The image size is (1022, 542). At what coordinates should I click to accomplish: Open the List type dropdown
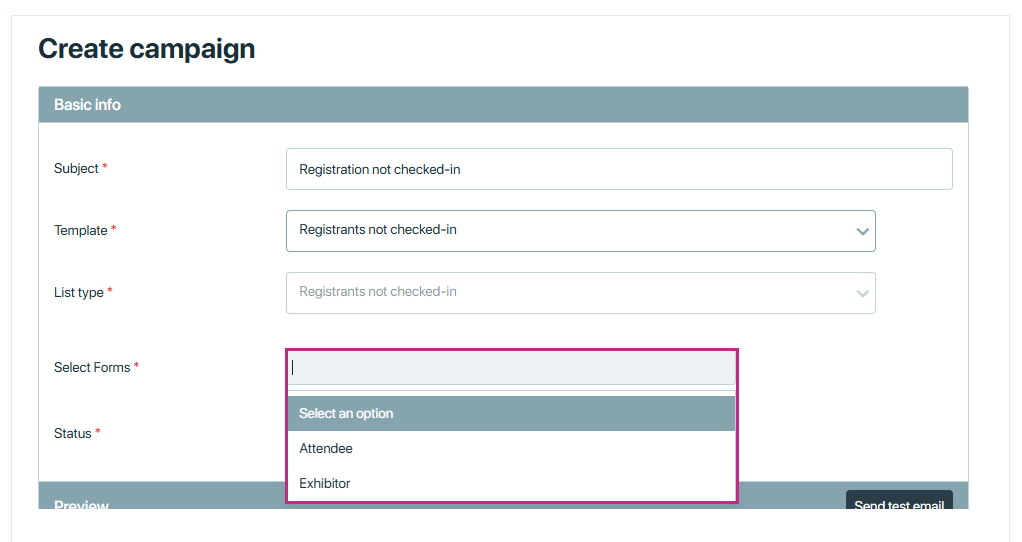coord(581,292)
